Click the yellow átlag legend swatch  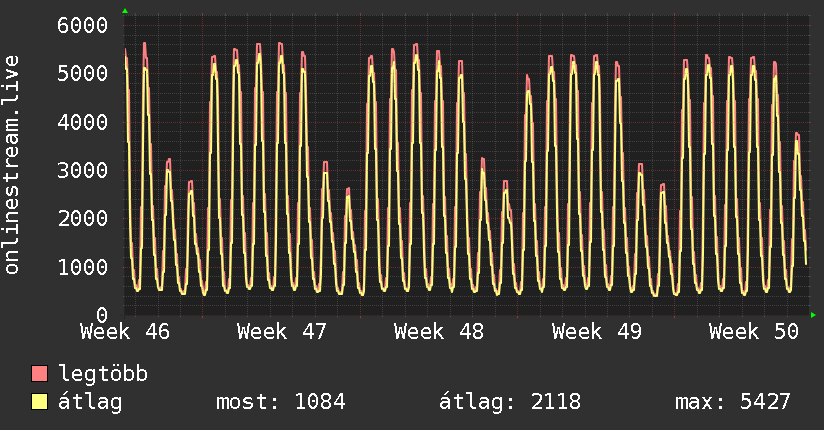[x=40, y=402]
